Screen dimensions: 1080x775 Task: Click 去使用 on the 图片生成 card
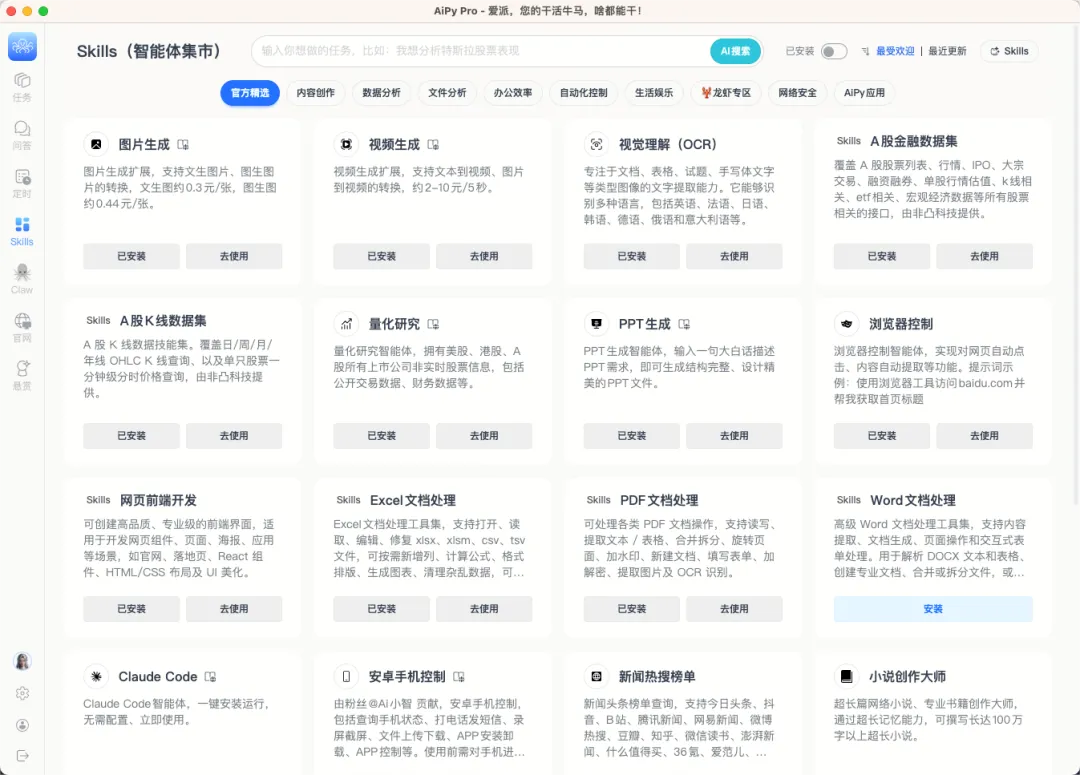[234, 256]
